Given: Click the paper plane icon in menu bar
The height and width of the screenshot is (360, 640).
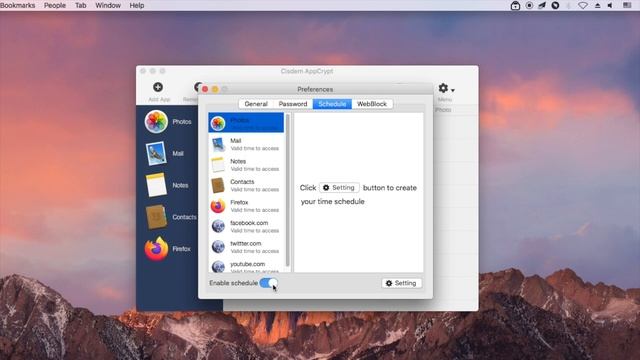Looking at the screenshot, I should click(542, 5).
